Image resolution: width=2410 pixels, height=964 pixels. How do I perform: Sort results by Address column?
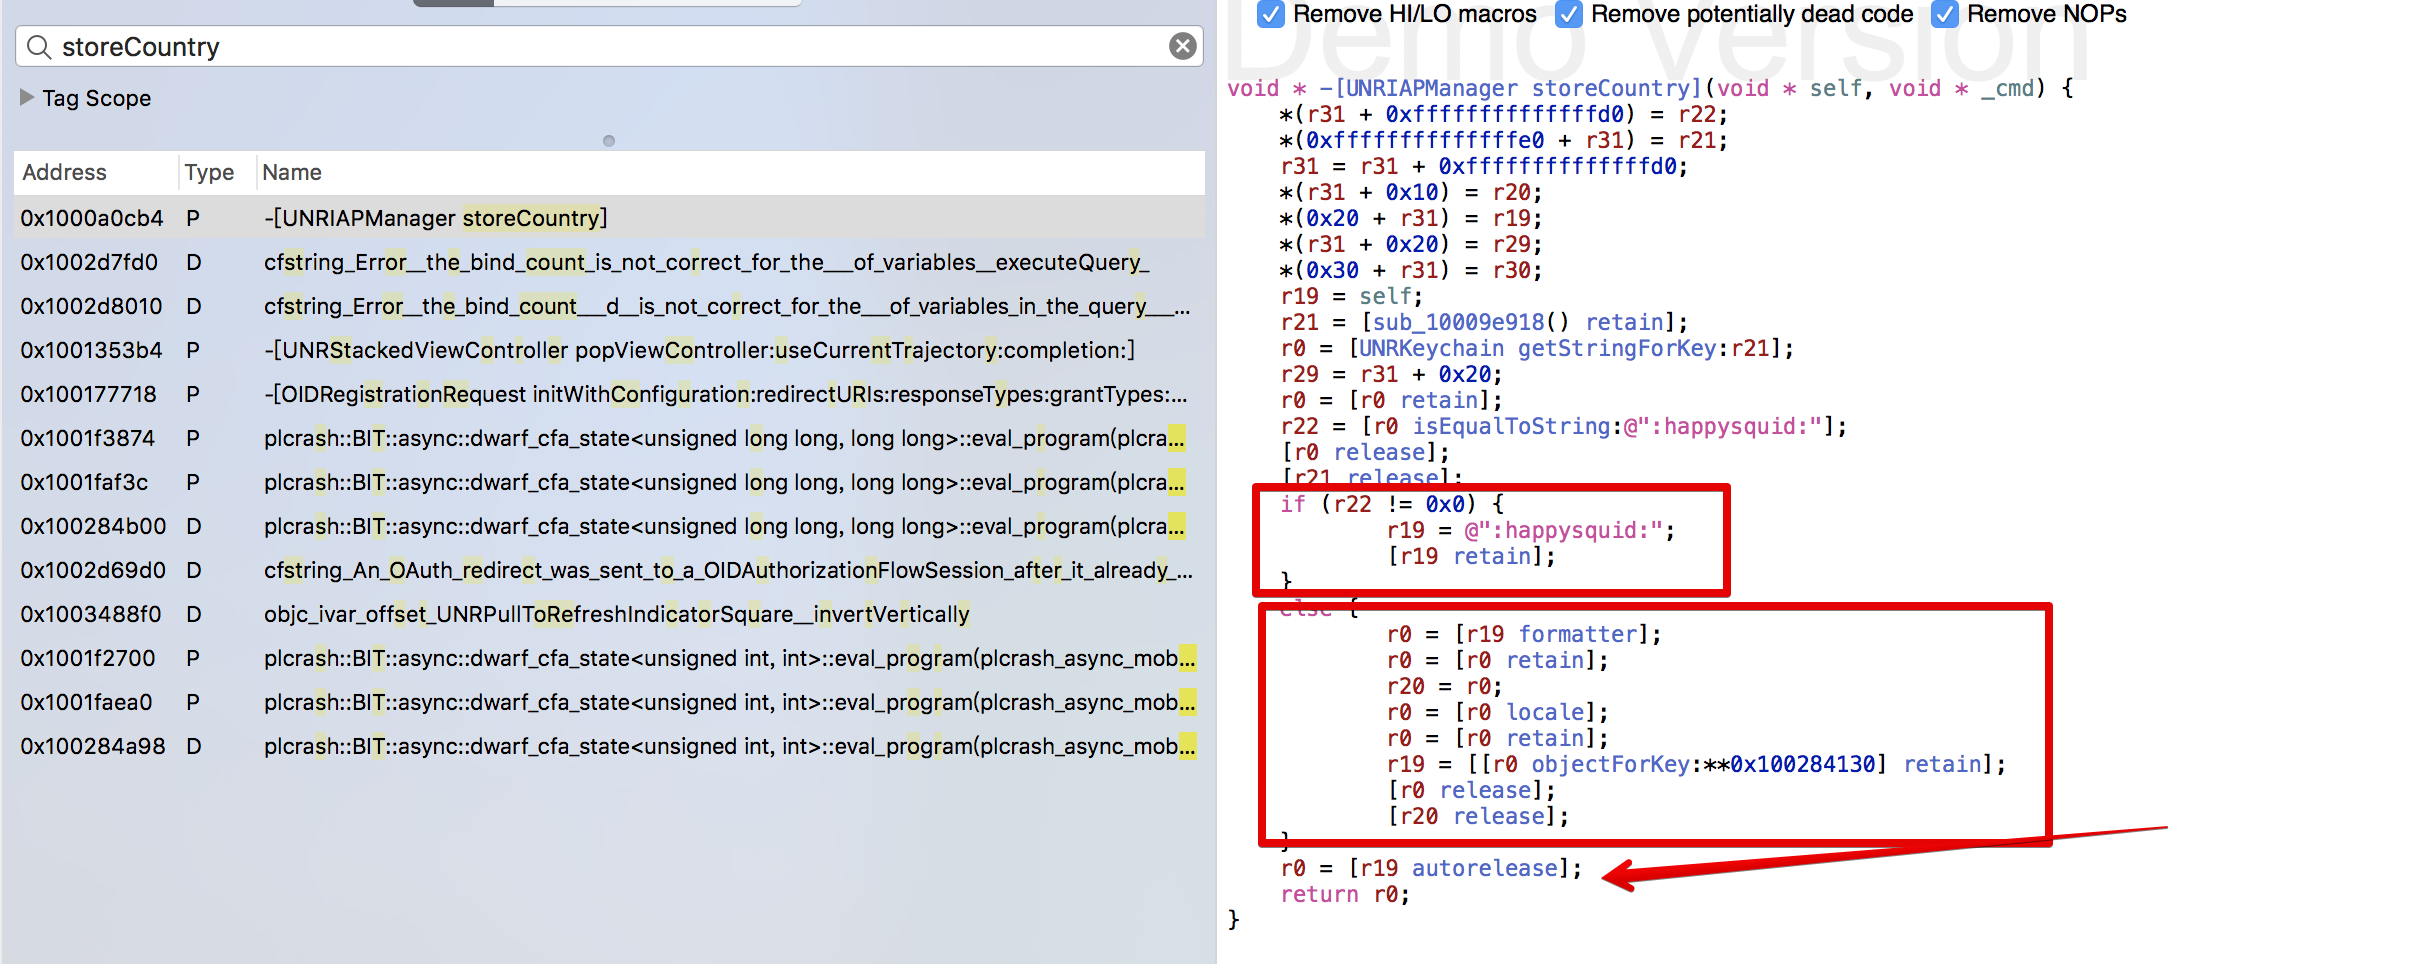click(x=64, y=173)
